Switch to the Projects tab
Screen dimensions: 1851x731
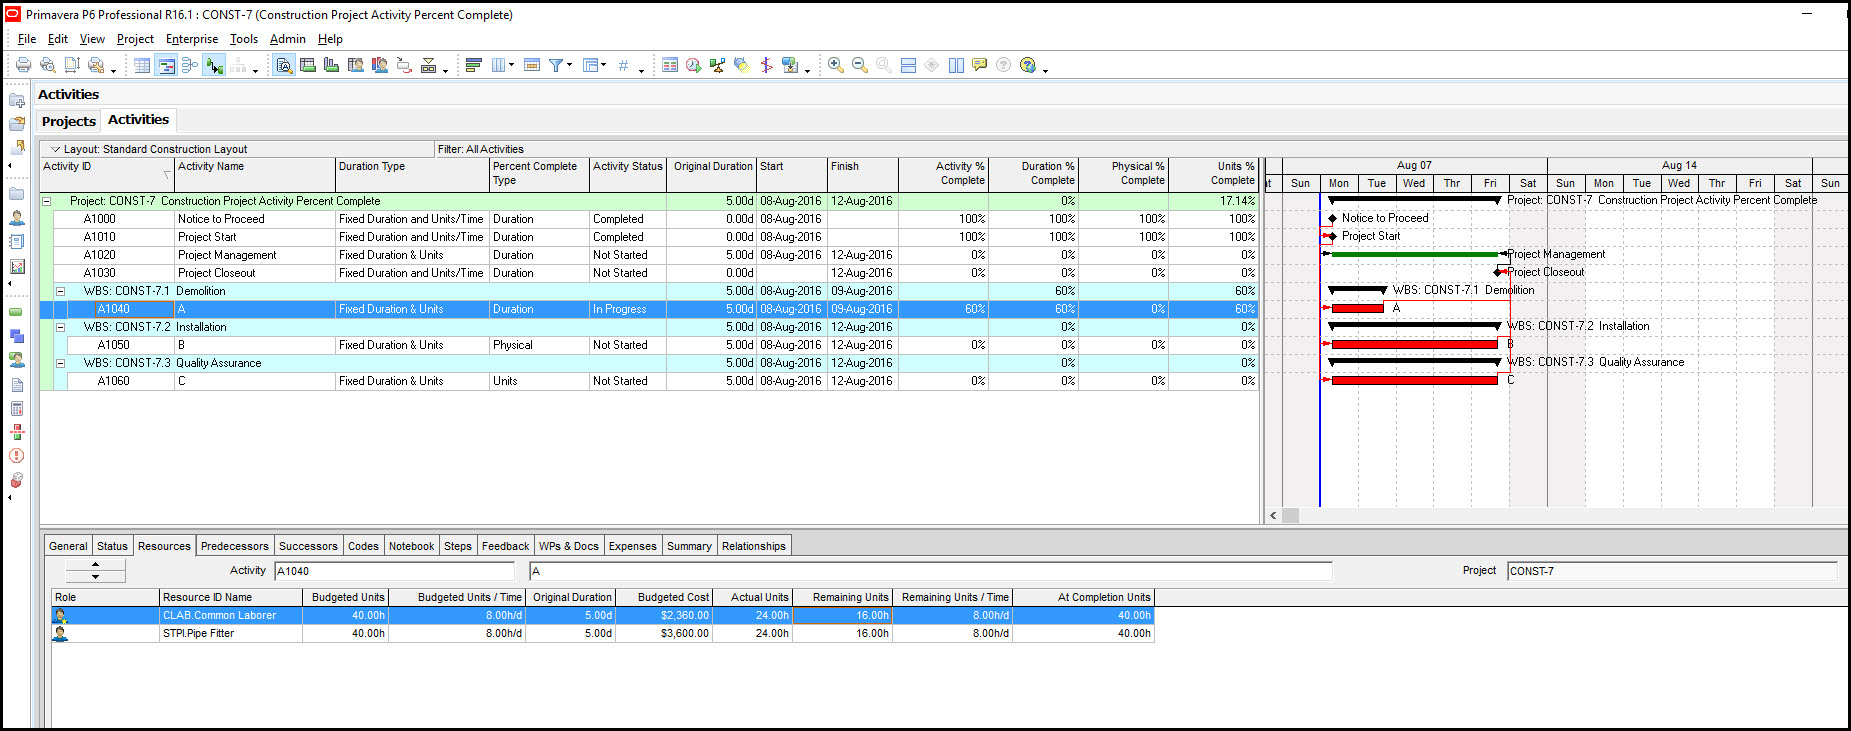coord(69,121)
